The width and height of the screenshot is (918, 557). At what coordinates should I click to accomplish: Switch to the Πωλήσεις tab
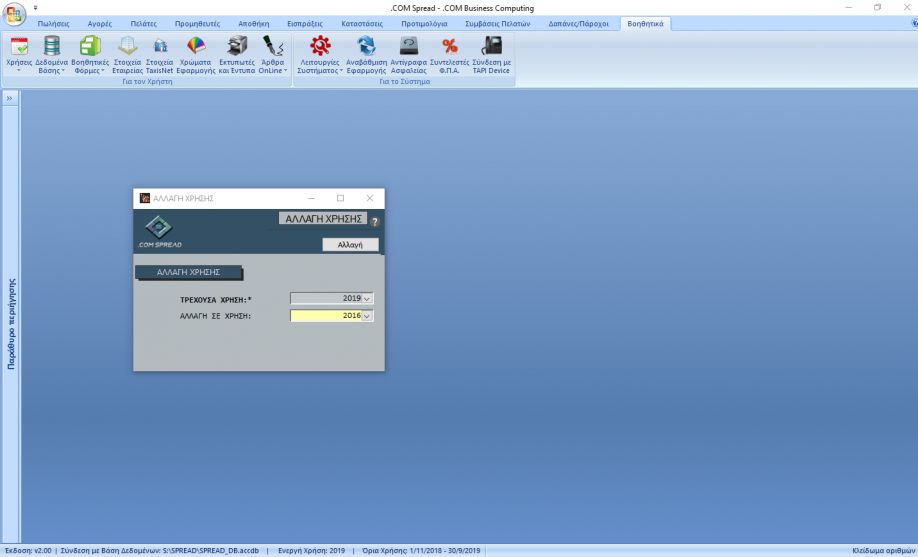pos(53,24)
